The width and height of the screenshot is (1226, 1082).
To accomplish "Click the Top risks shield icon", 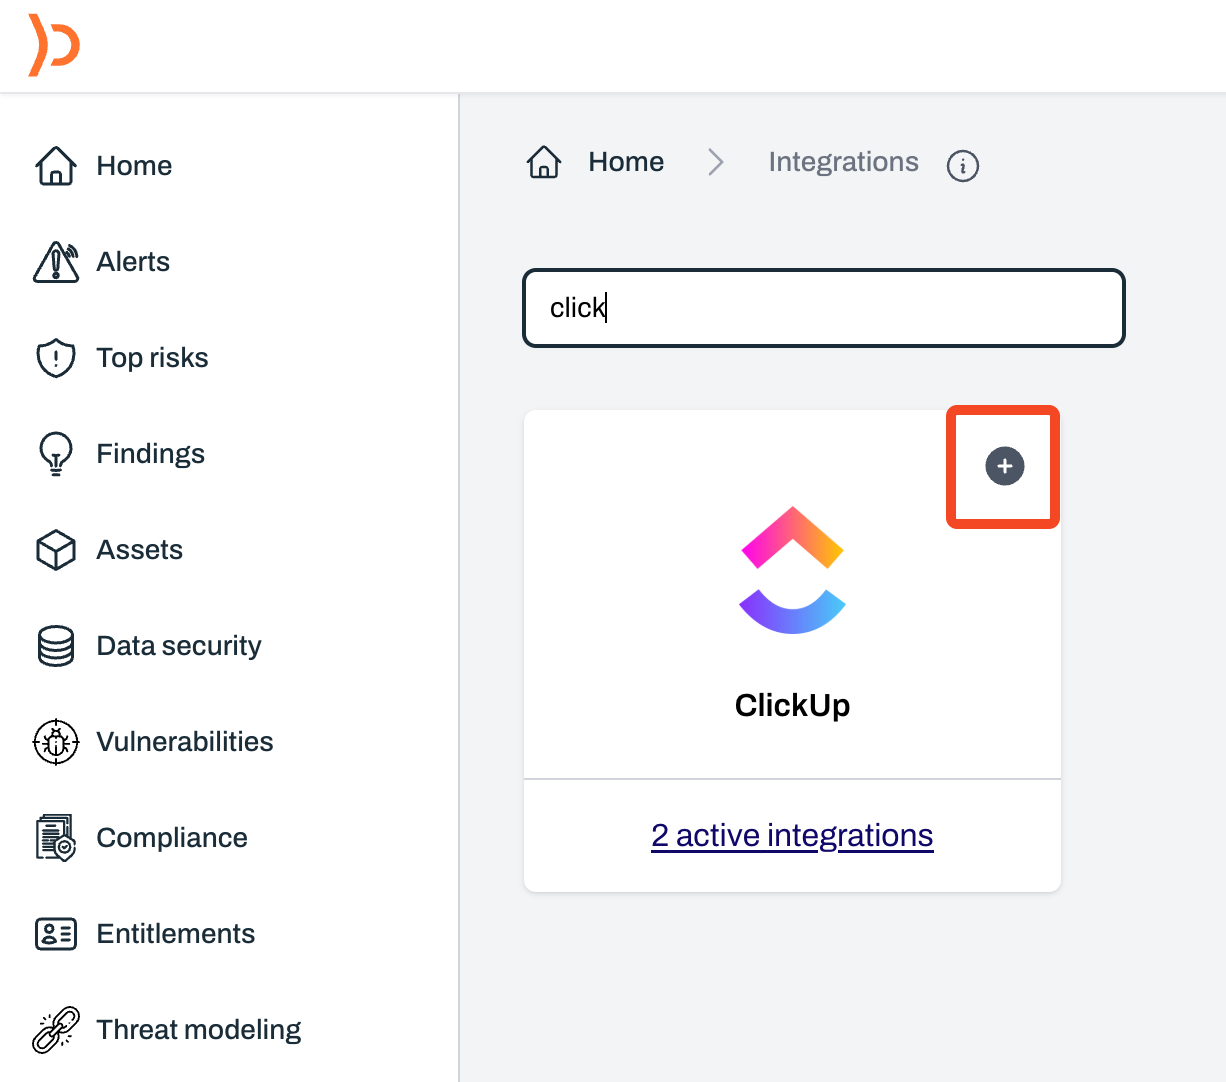I will pos(56,358).
